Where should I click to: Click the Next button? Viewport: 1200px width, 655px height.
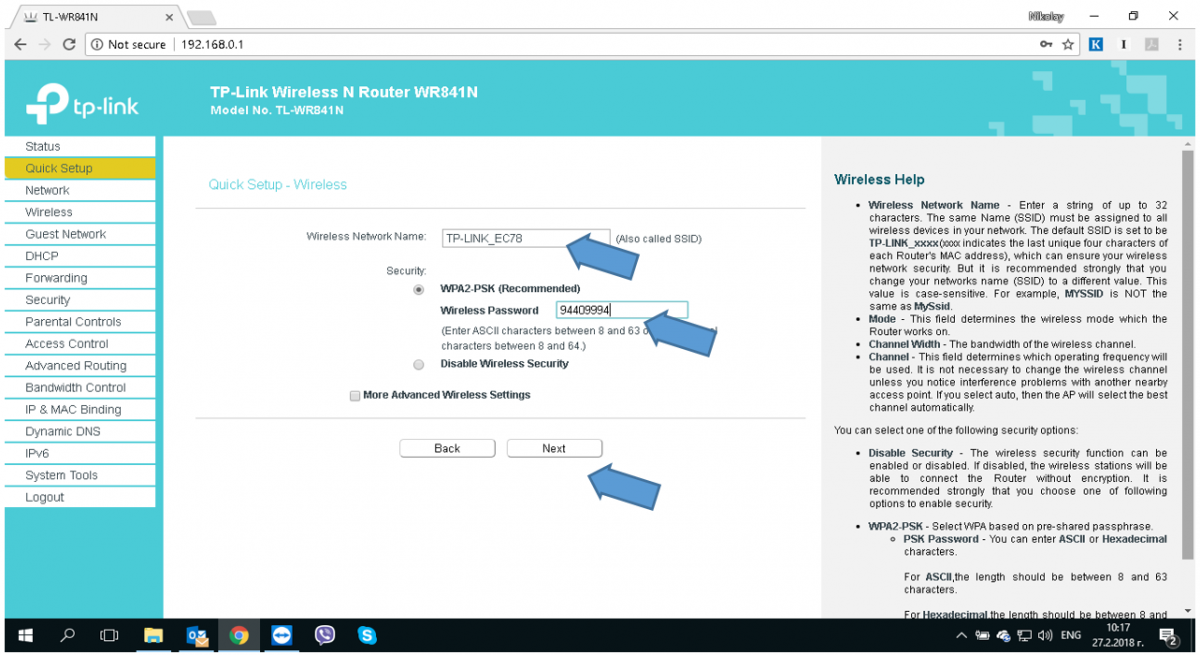click(x=554, y=448)
